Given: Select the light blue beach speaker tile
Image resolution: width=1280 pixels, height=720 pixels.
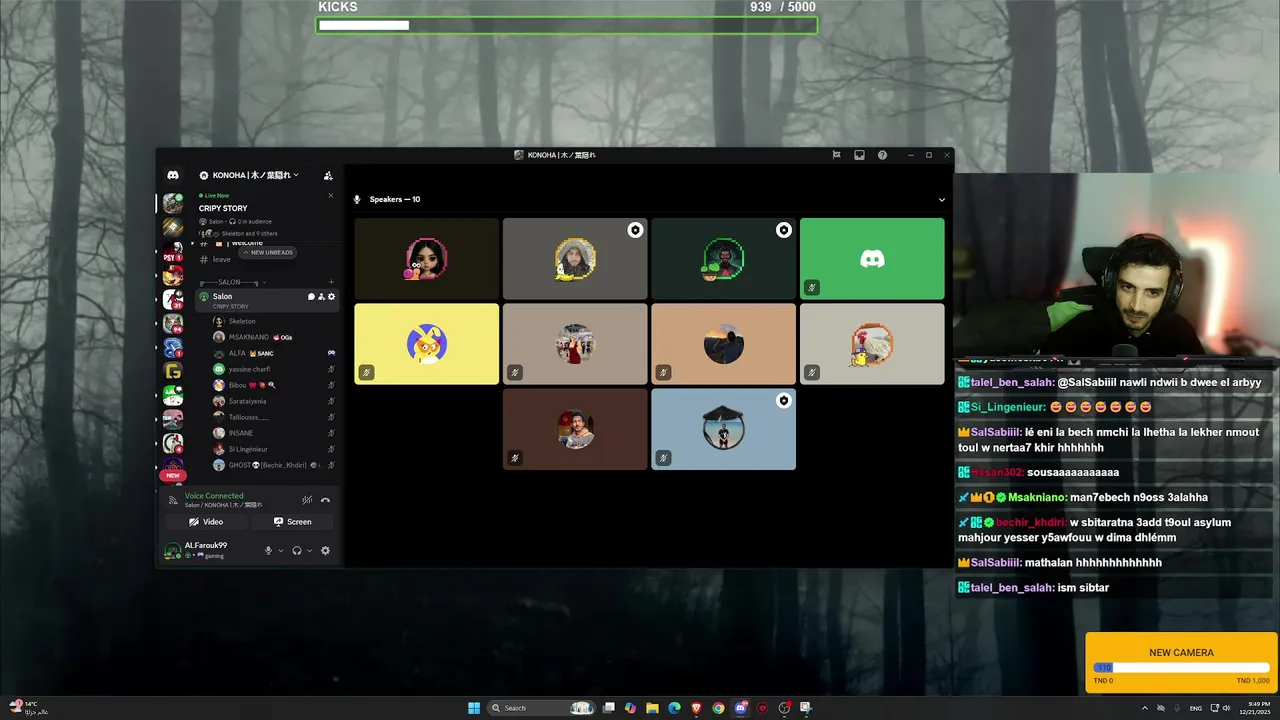Looking at the screenshot, I should click(x=723, y=429).
